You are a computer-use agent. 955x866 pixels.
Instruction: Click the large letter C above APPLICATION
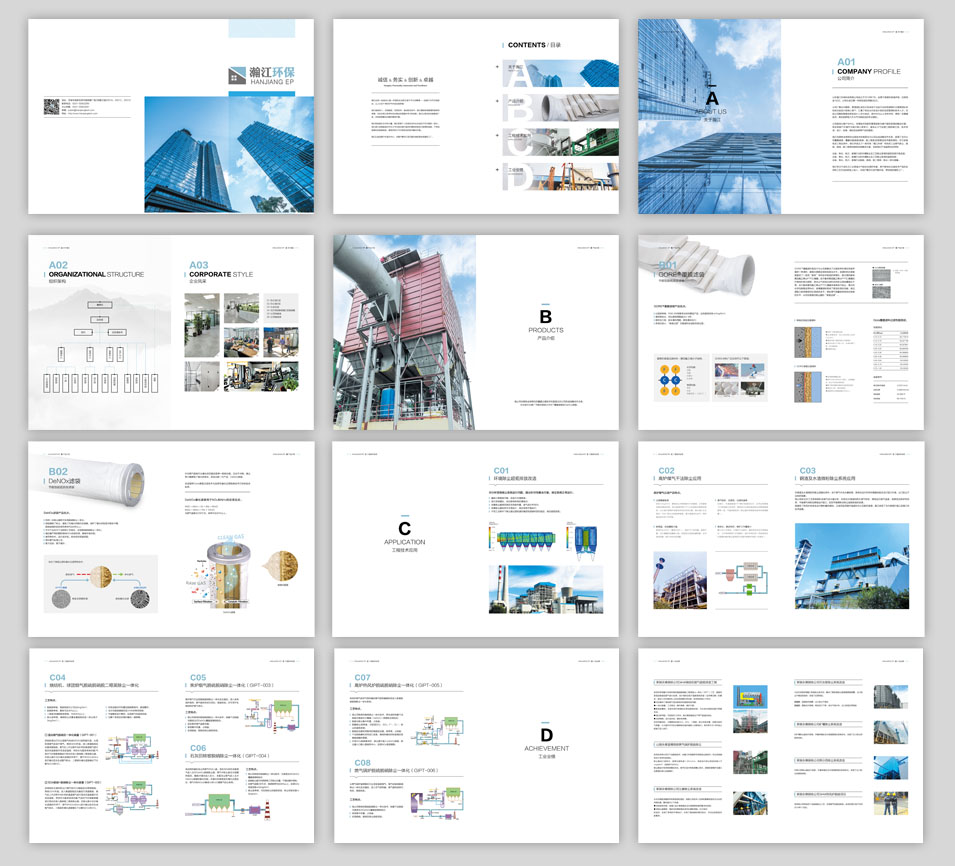click(404, 528)
